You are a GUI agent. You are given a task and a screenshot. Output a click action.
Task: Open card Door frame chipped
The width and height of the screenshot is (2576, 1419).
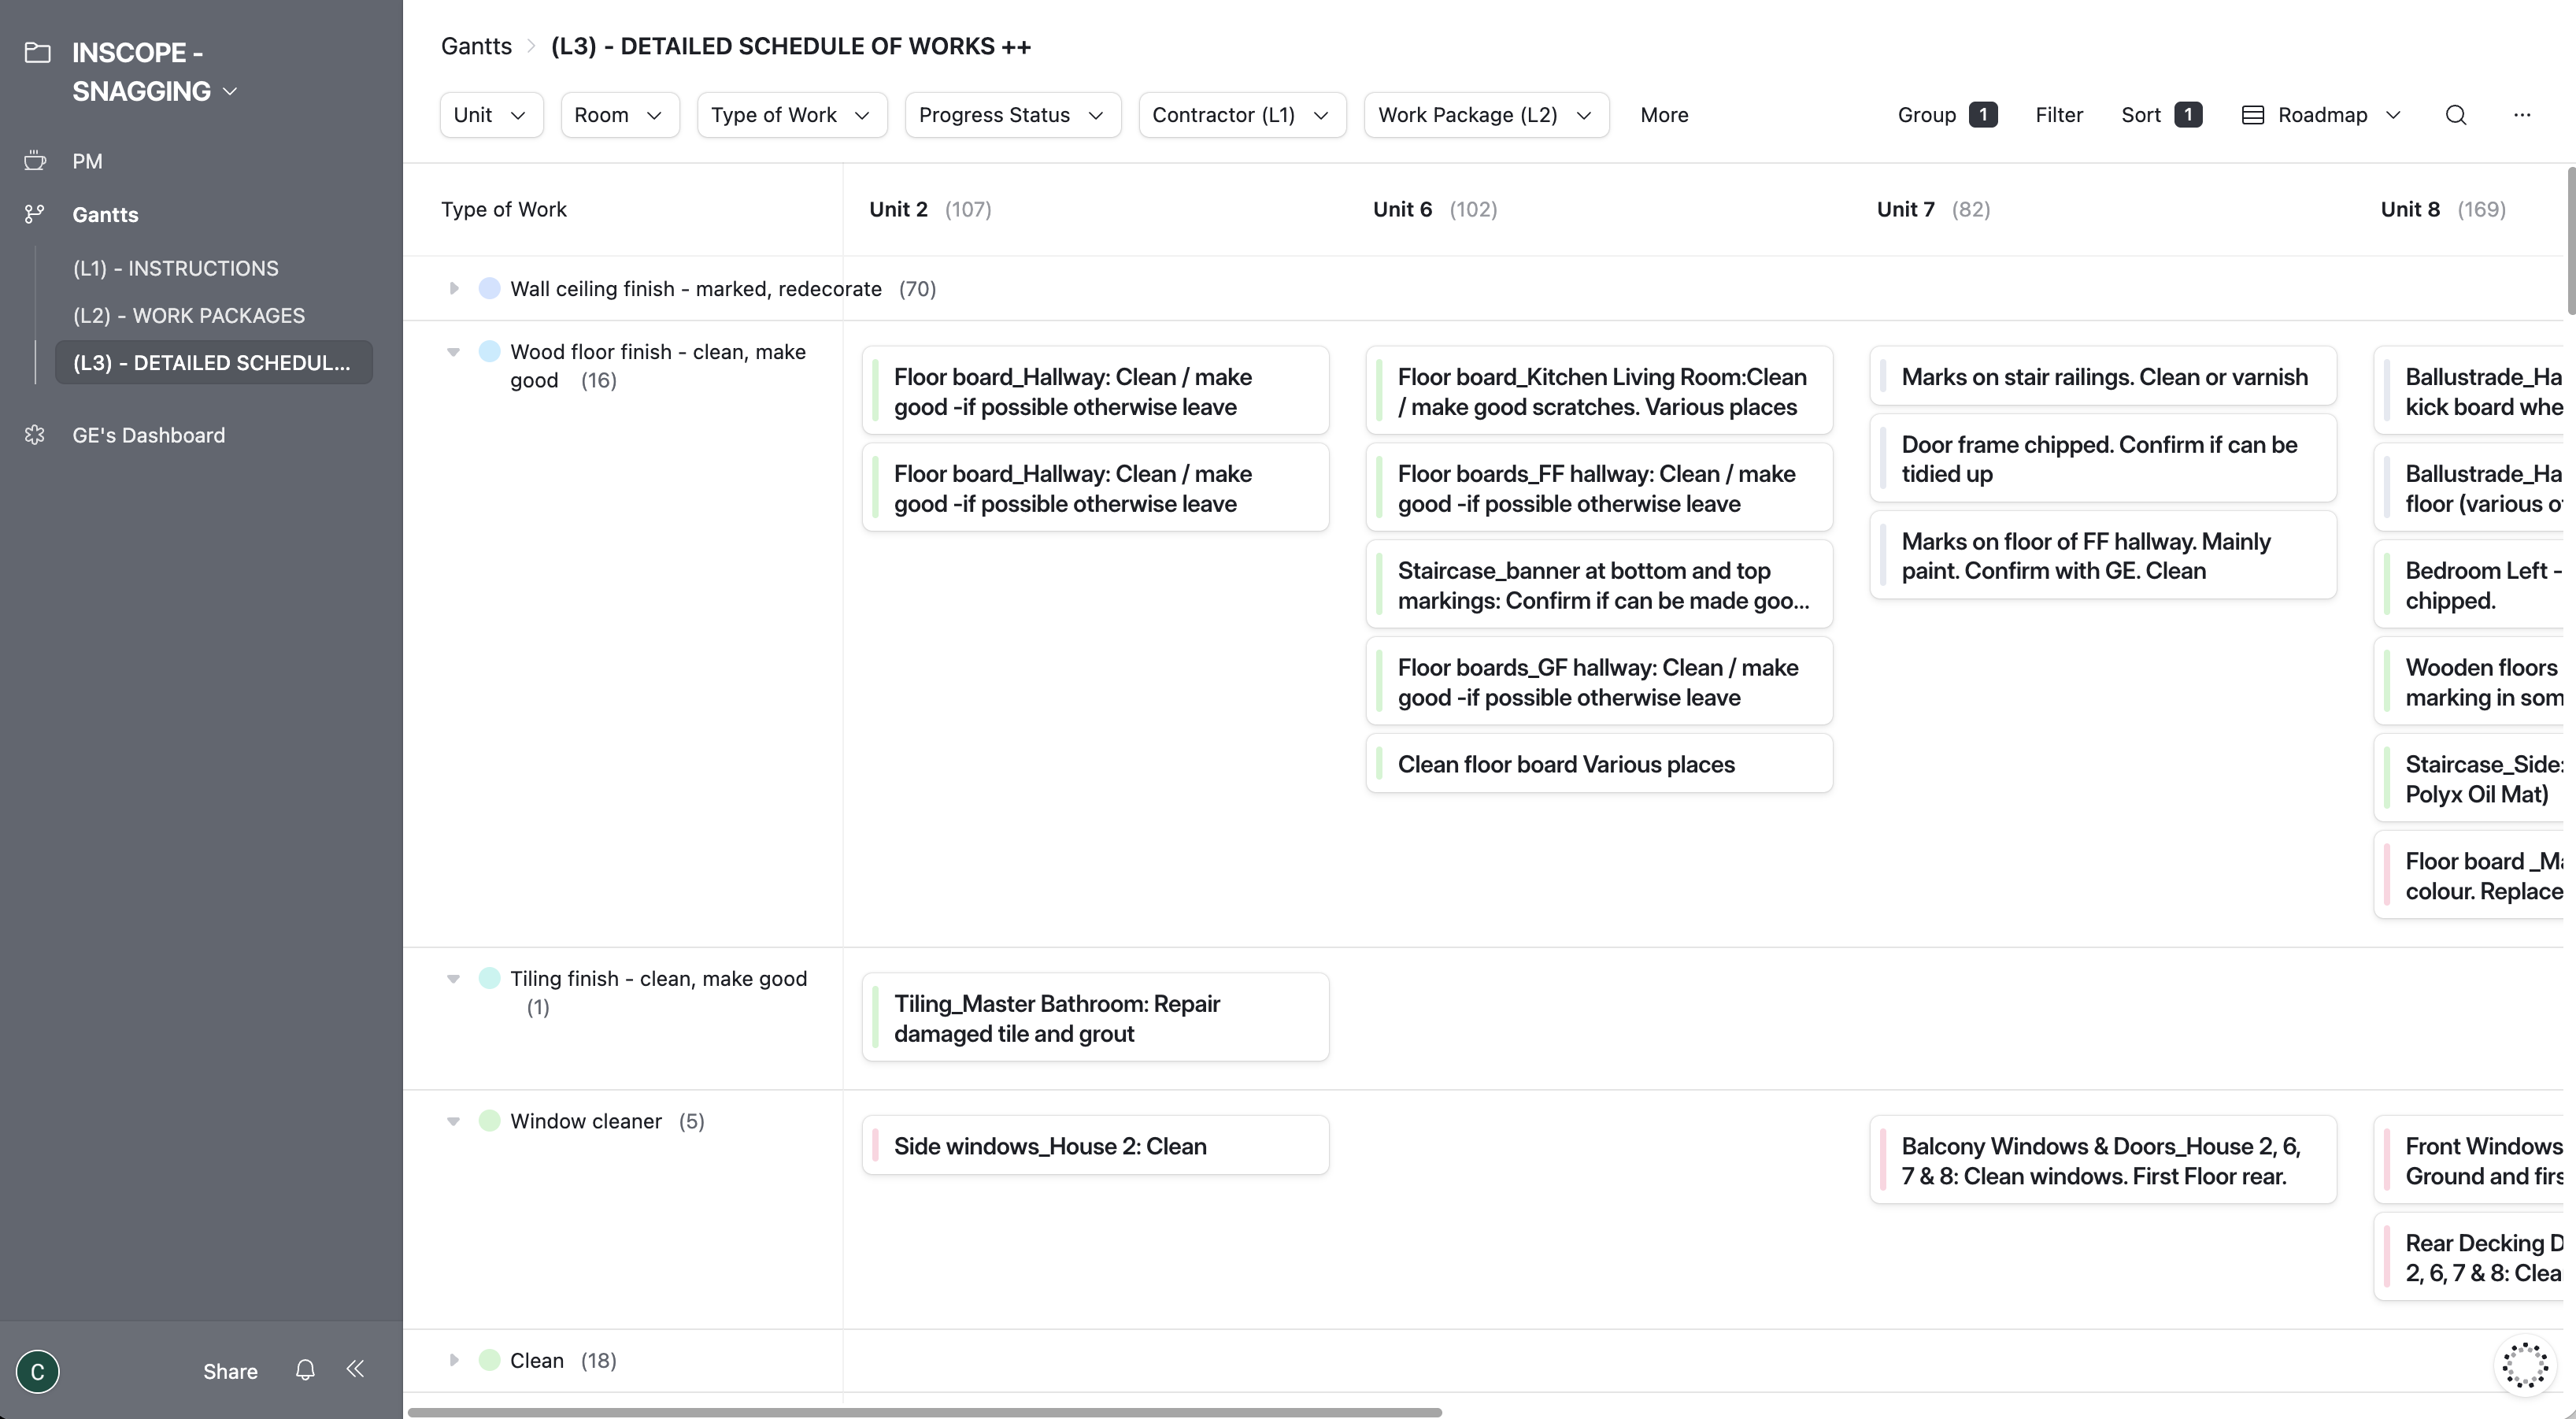pyautogui.click(x=2103, y=458)
